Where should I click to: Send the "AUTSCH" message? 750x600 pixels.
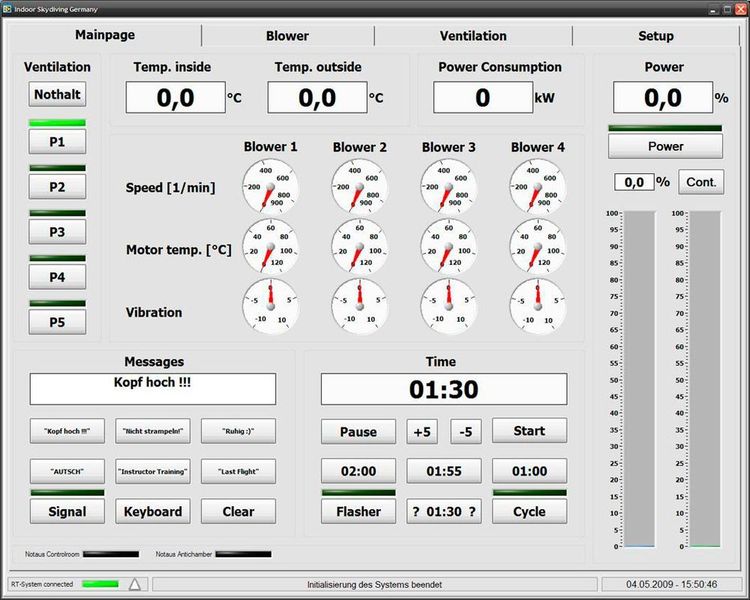point(67,471)
